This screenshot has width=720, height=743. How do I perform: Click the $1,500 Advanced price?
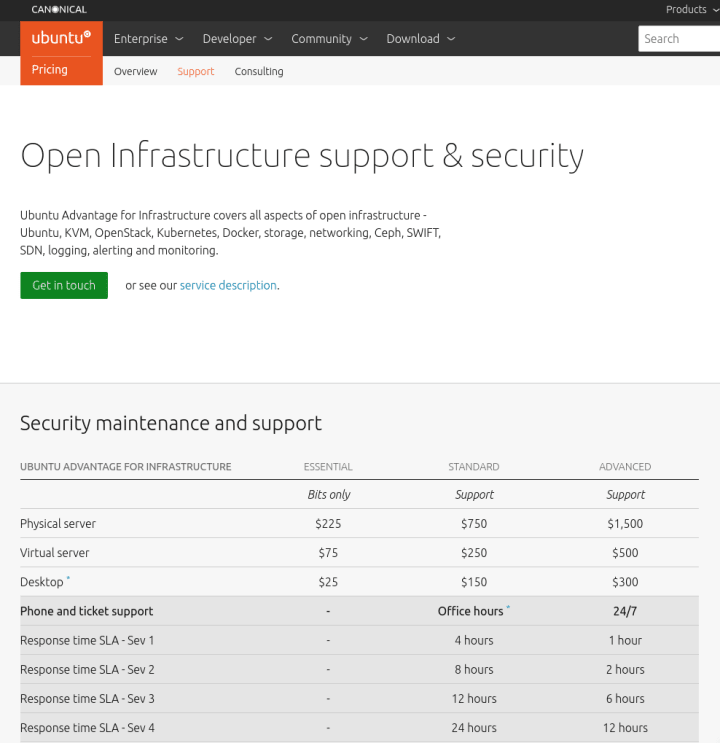point(625,524)
